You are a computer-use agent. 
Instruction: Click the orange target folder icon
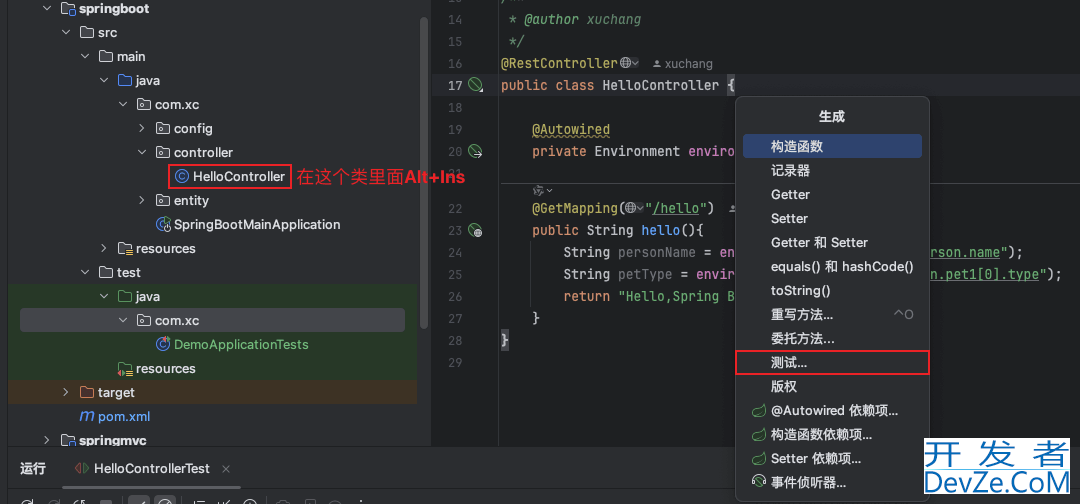tap(87, 392)
